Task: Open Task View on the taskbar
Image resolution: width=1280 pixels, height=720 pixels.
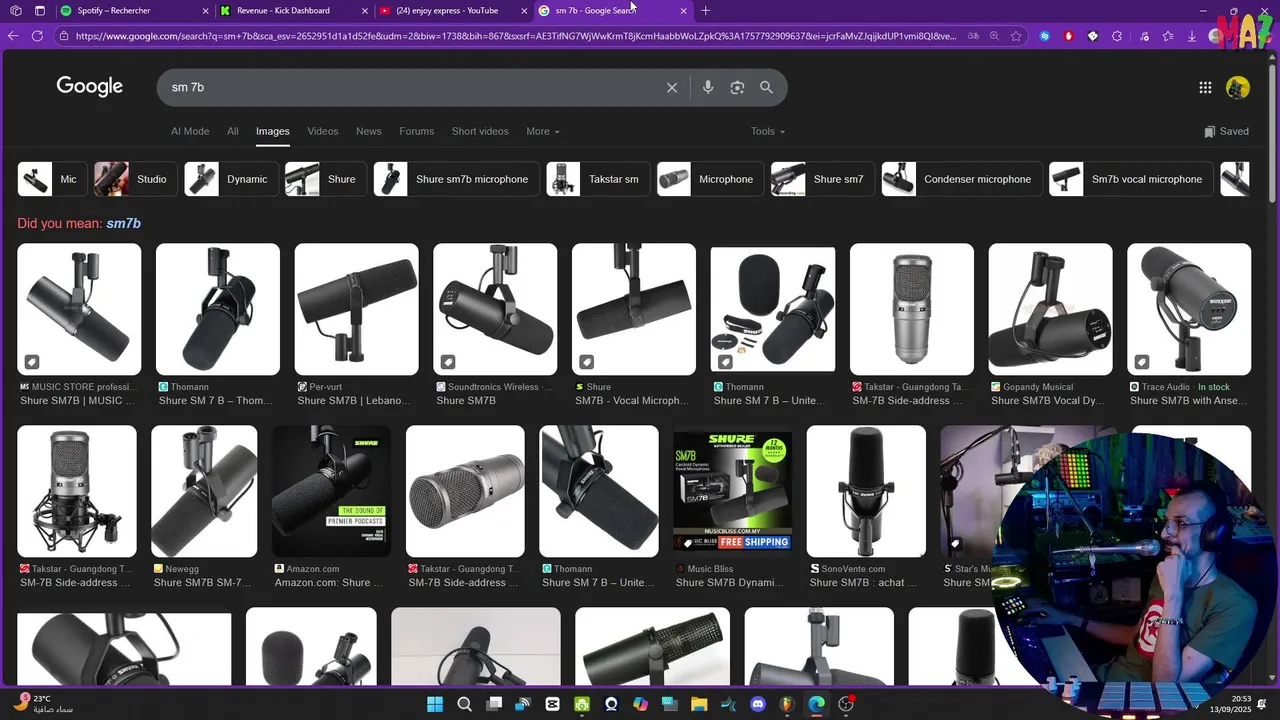Action: [494, 704]
